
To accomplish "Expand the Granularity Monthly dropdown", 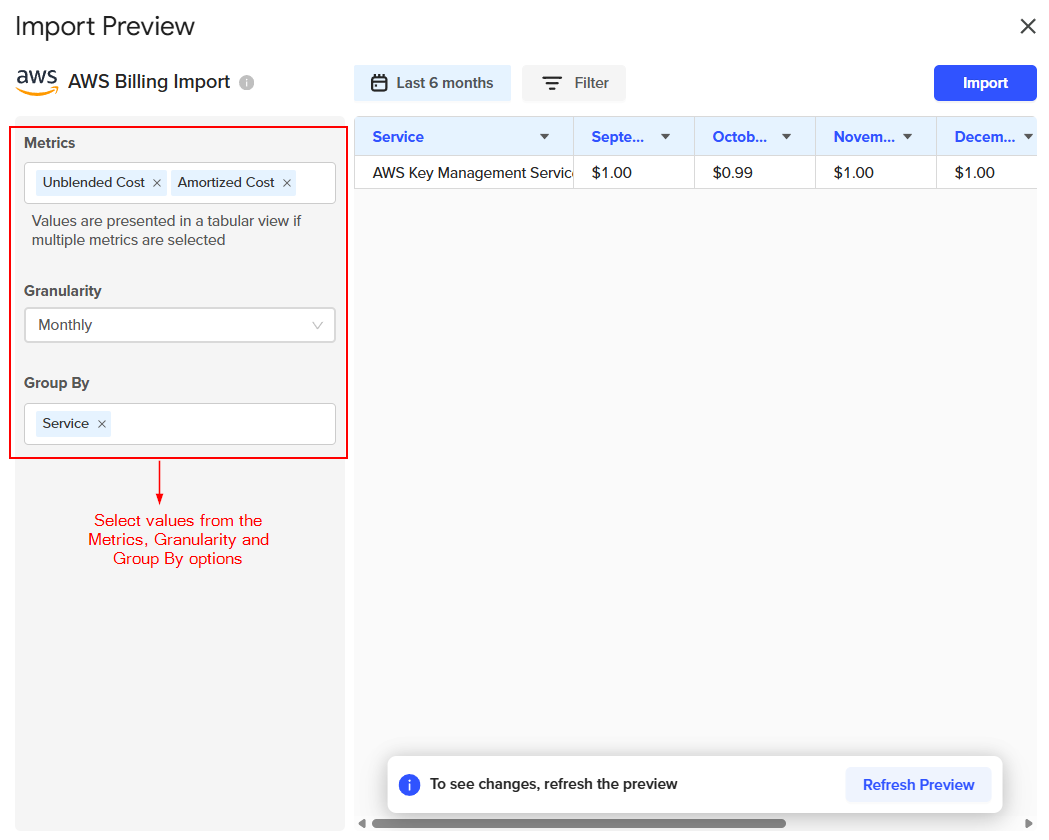I will tap(180, 325).
